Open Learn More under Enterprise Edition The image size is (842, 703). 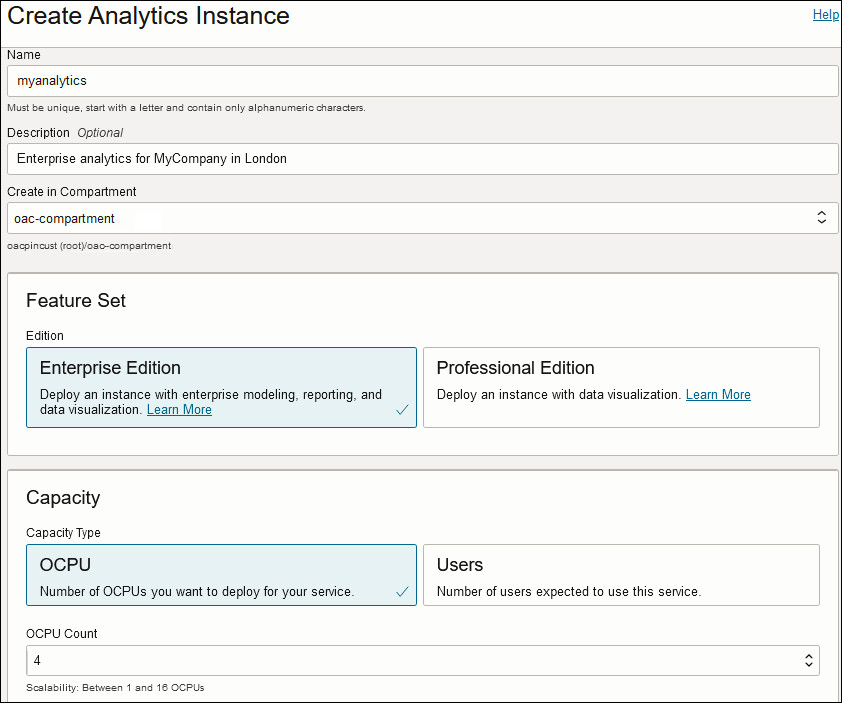pyautogui.click(x=179, y=410)
